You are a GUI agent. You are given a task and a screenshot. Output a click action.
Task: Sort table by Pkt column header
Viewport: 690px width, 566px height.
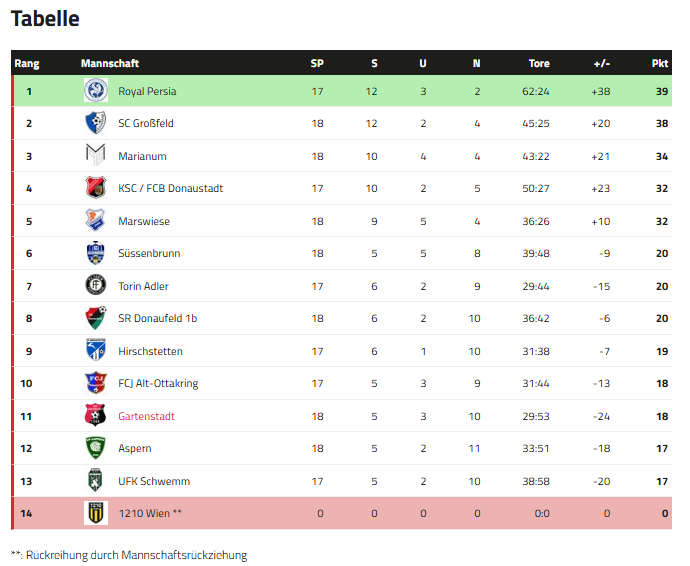tap(660, 63)
